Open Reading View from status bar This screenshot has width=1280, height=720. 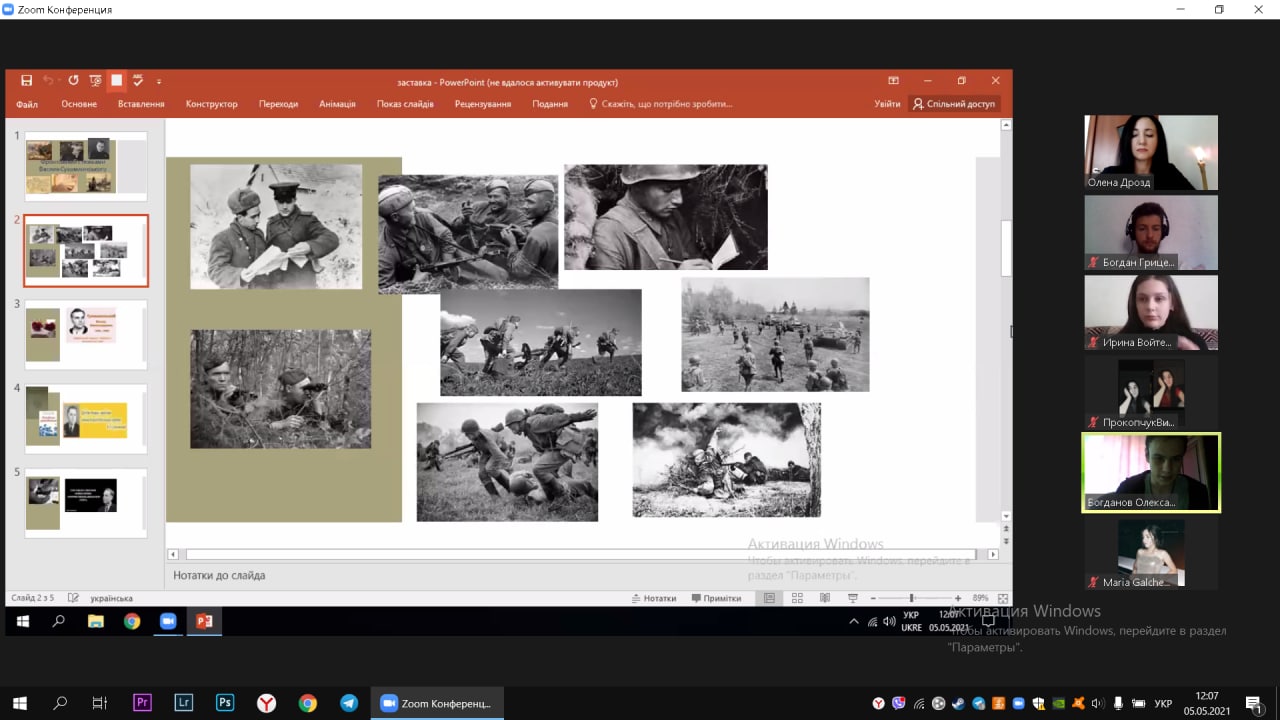click(x=825, y=598)
